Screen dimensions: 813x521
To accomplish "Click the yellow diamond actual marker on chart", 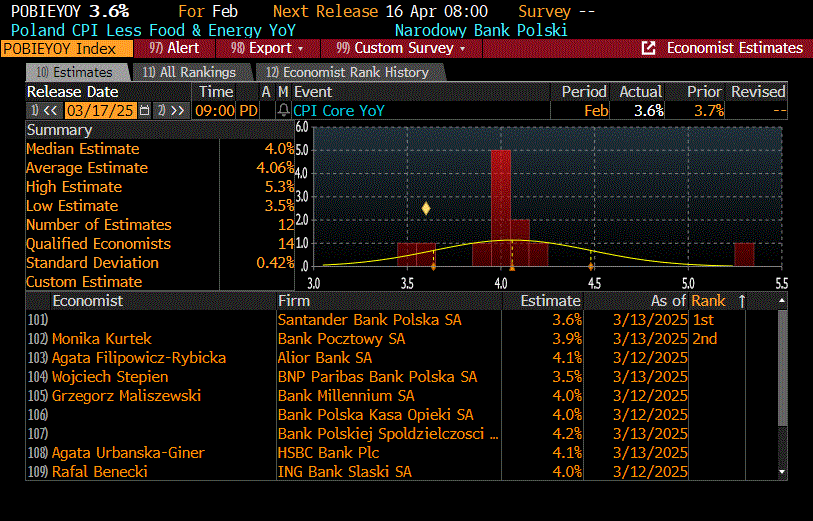I will (x=426, y=208).
